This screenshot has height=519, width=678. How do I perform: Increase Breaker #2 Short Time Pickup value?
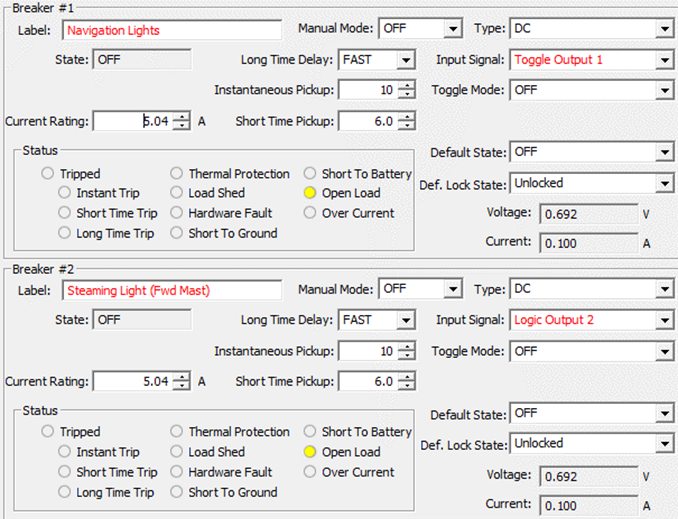coord(406,377)
